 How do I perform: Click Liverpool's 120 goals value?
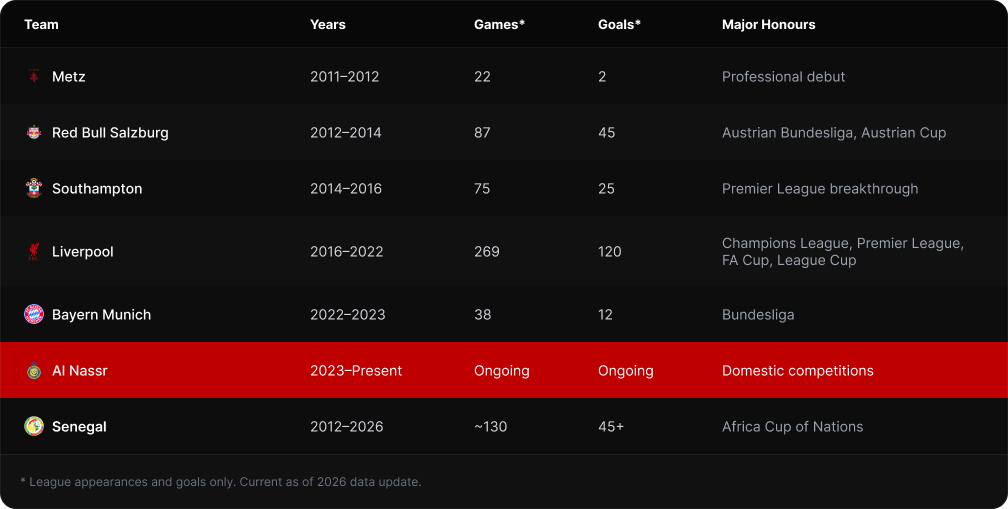point(609,251)
